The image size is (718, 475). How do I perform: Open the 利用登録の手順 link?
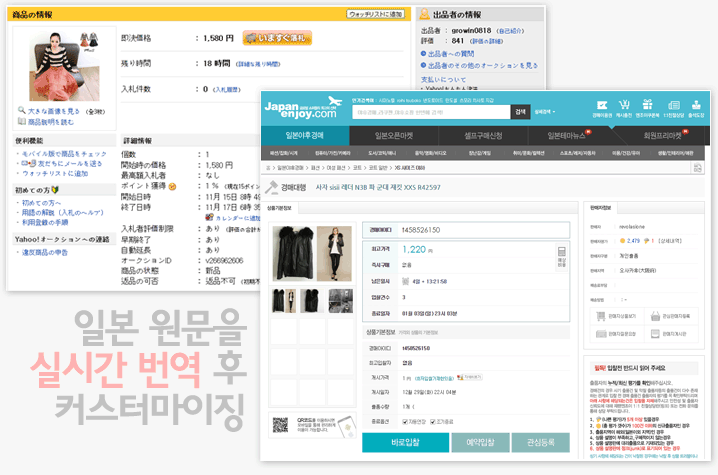[45, 223]
